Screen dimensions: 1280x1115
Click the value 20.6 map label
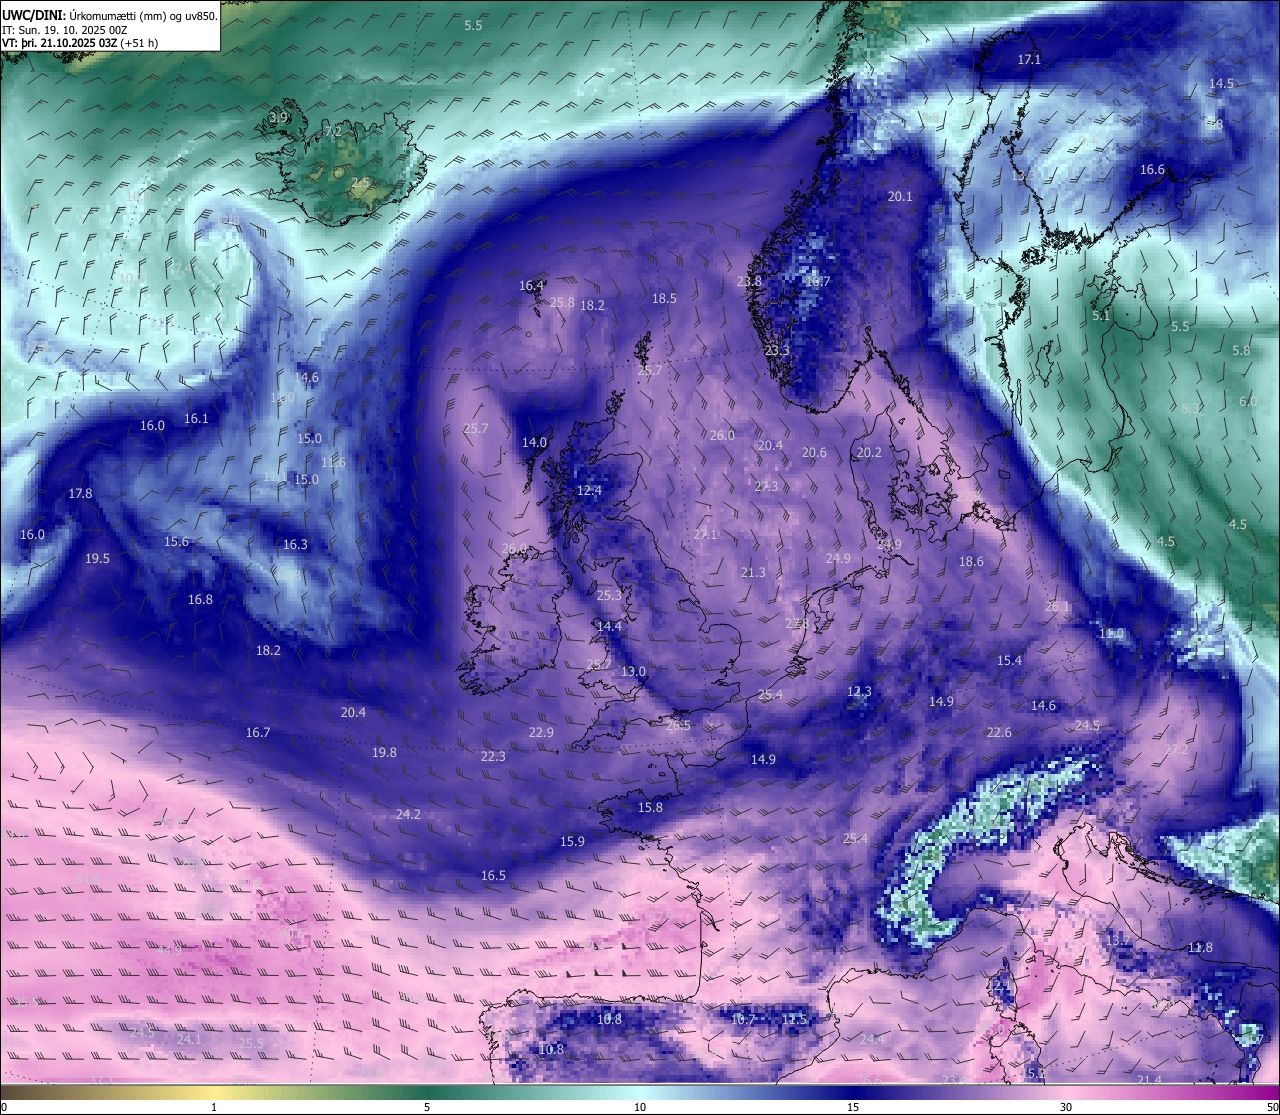tap(814, 453)
